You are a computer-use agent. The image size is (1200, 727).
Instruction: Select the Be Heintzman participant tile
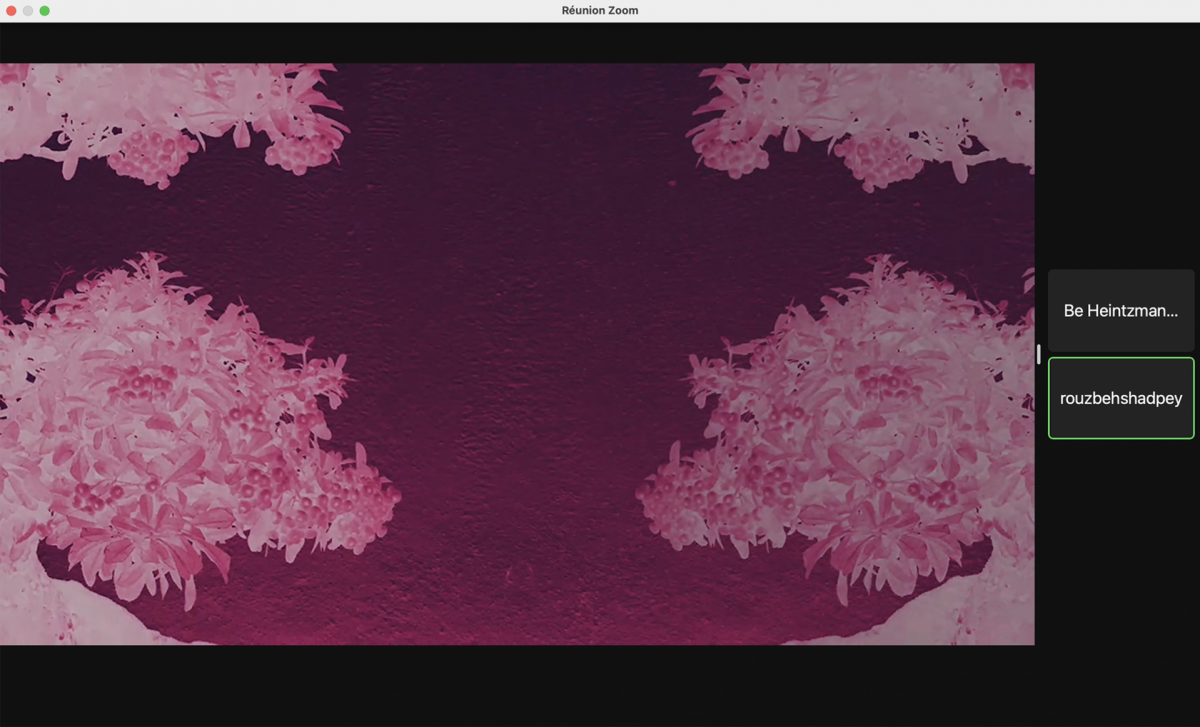click(x=1121, y=310)
